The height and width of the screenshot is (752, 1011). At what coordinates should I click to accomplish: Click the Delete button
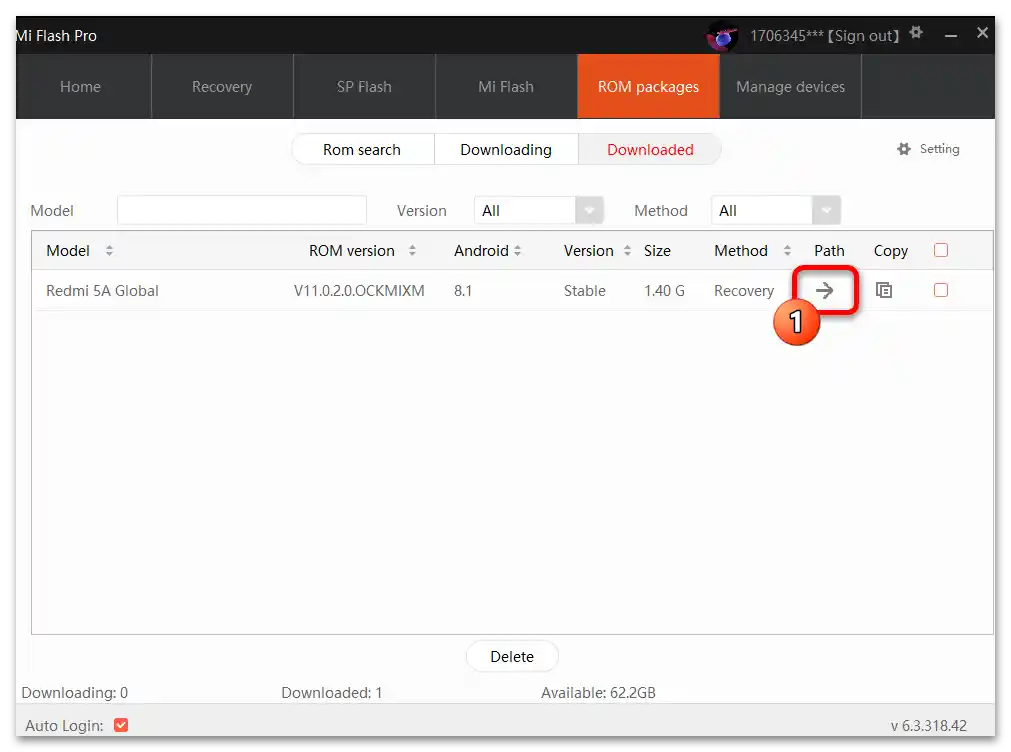pos(512,657)
